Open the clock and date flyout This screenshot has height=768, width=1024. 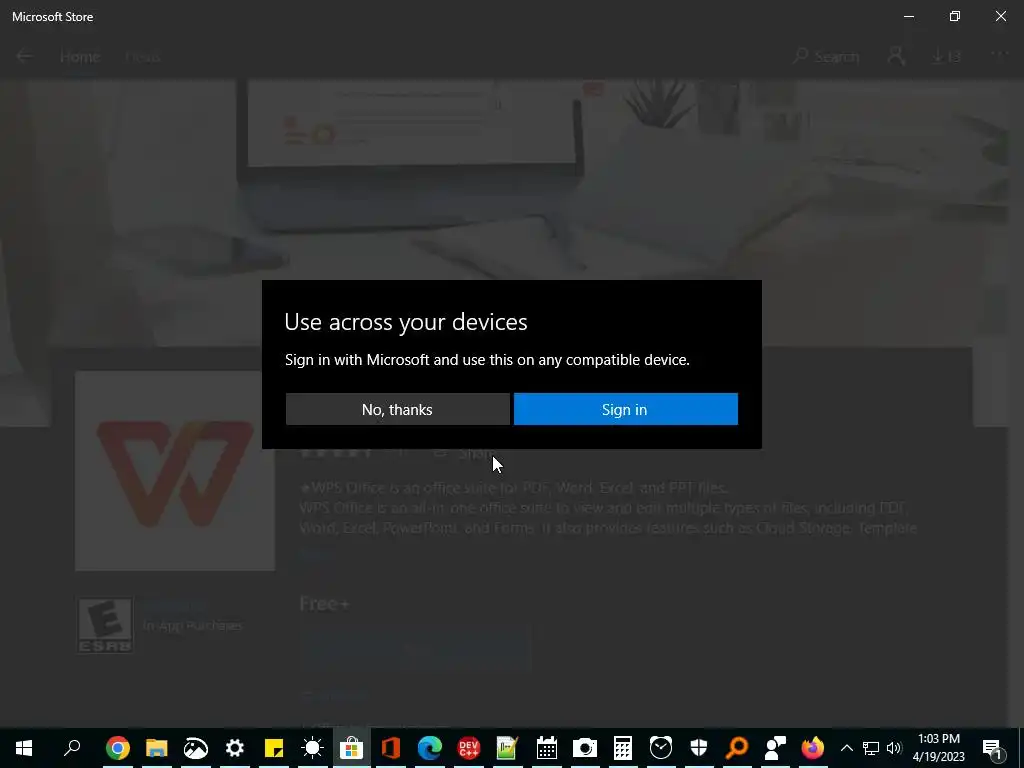(x=938, y=748)
